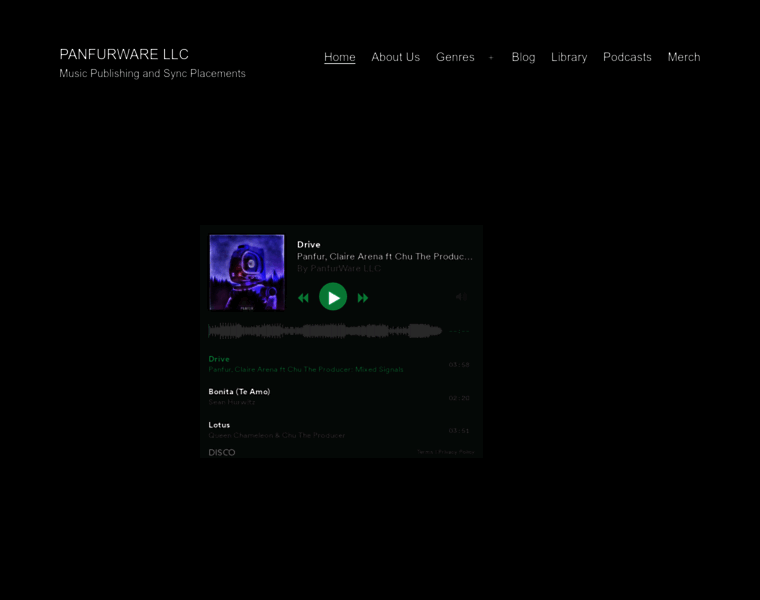Open the Privacy Policy link
Viewport: 760px width, 600px height.
(457, 452)
